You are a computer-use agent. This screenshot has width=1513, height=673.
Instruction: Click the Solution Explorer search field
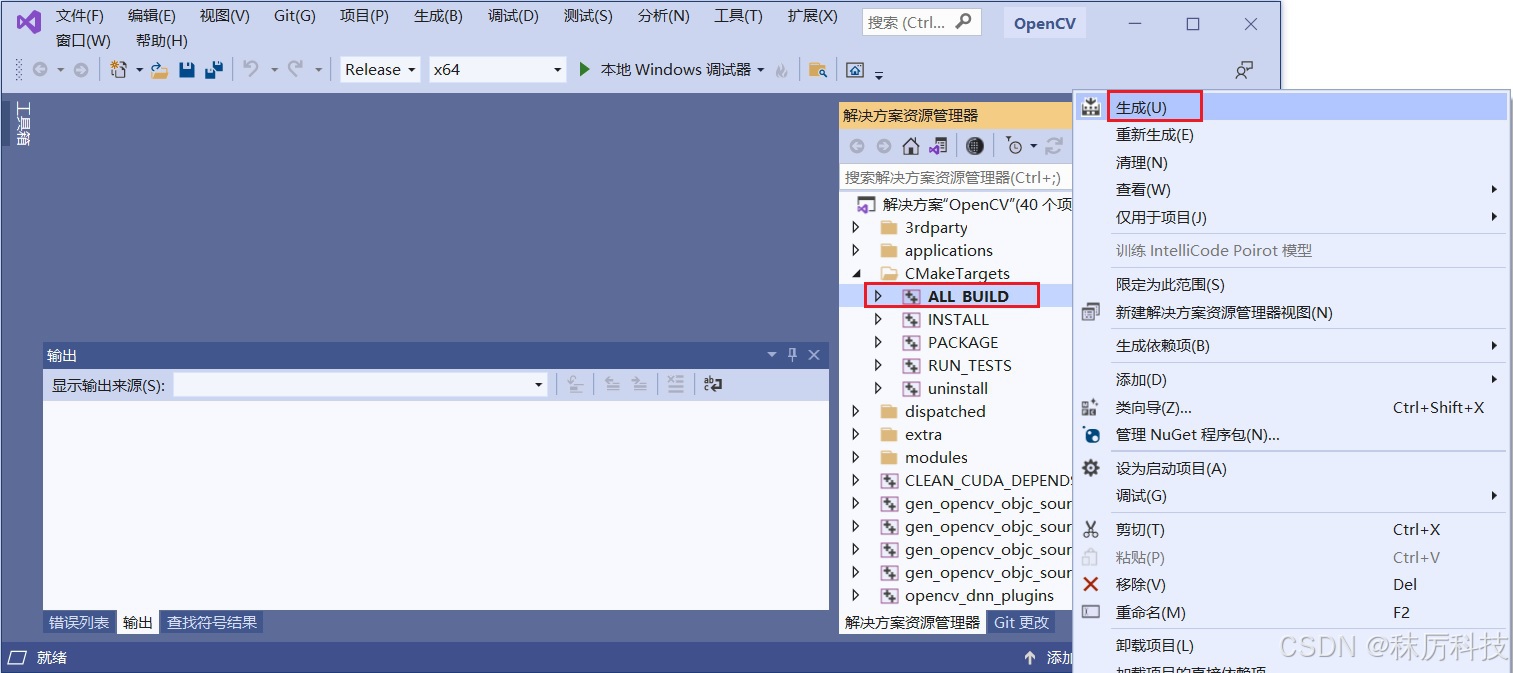click(x=956, y=177)
